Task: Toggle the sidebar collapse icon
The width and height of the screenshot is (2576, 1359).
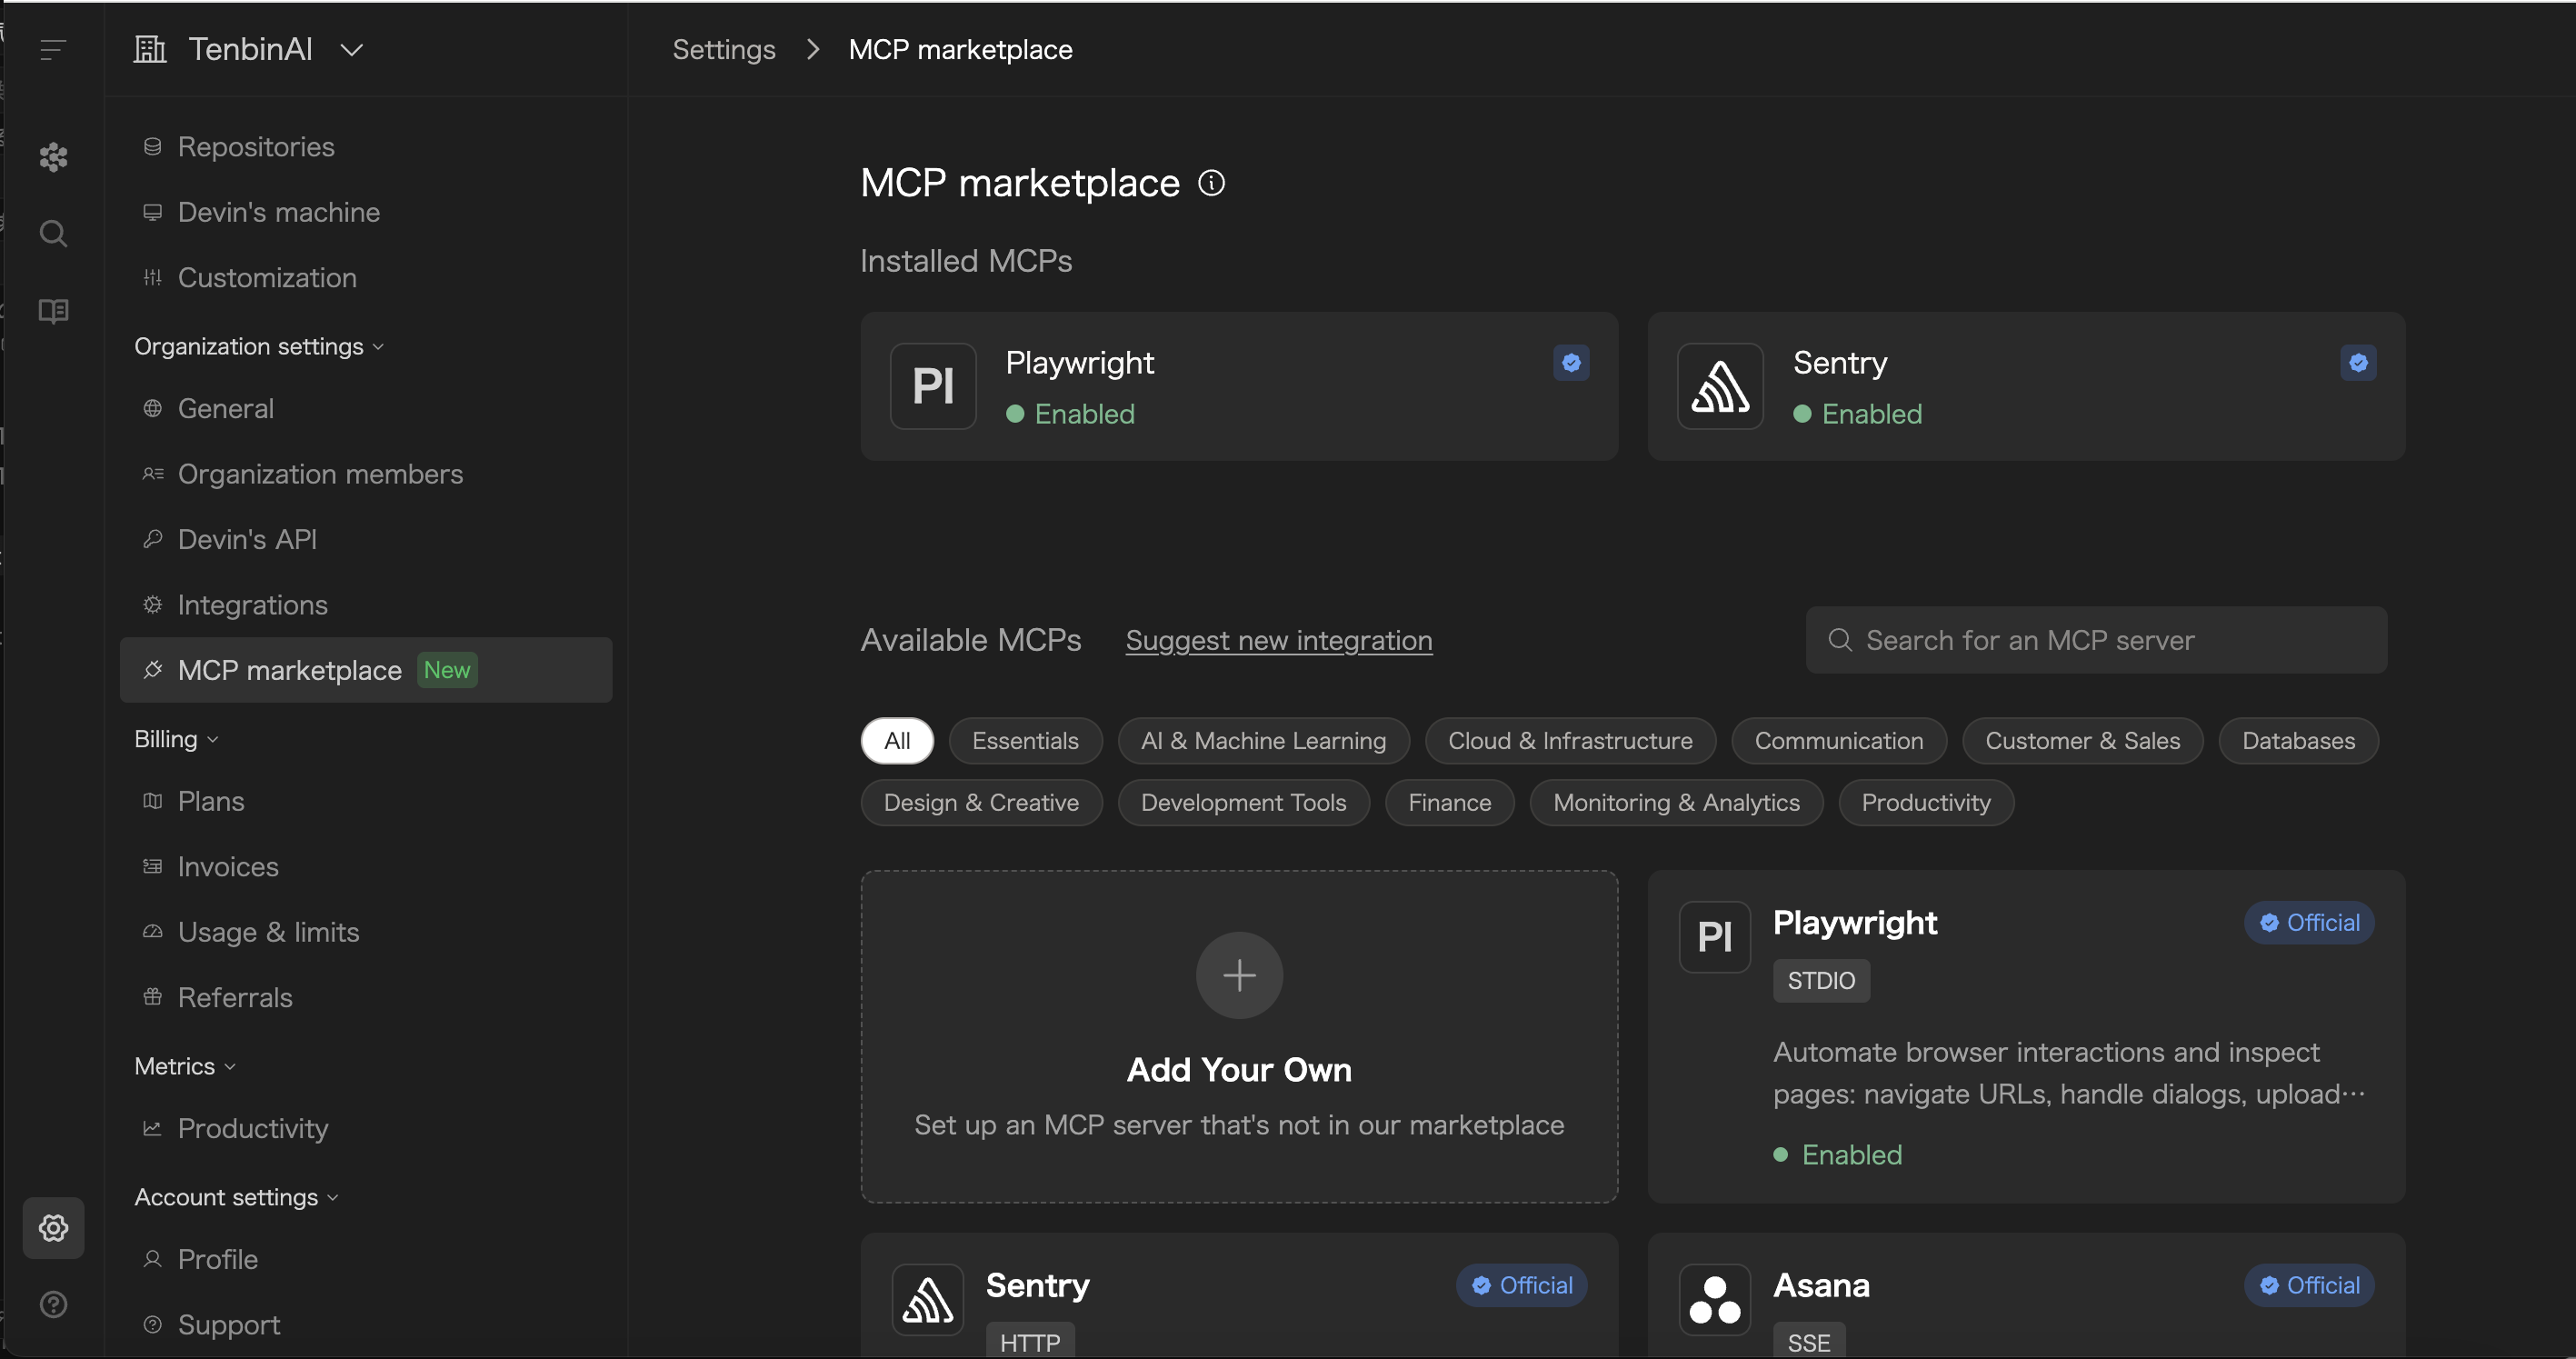Action: (53, 49)
